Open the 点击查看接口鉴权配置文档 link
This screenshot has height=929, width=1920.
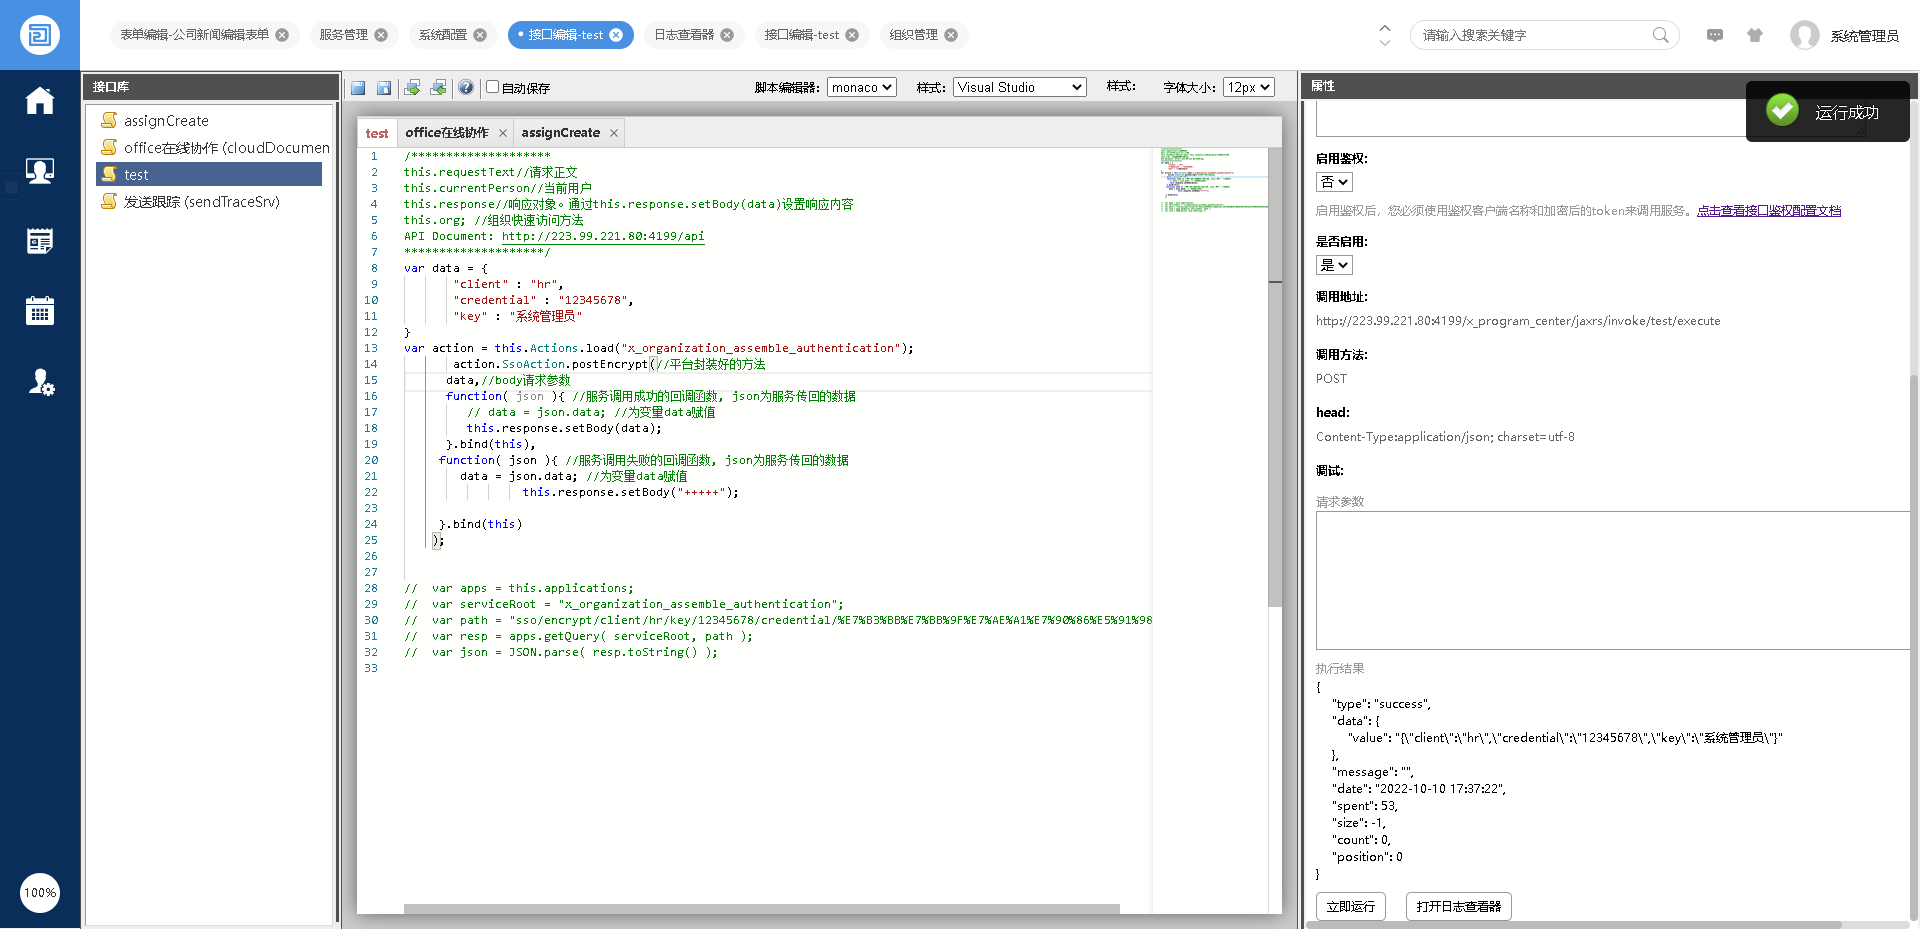click(x=1768, y=211)
